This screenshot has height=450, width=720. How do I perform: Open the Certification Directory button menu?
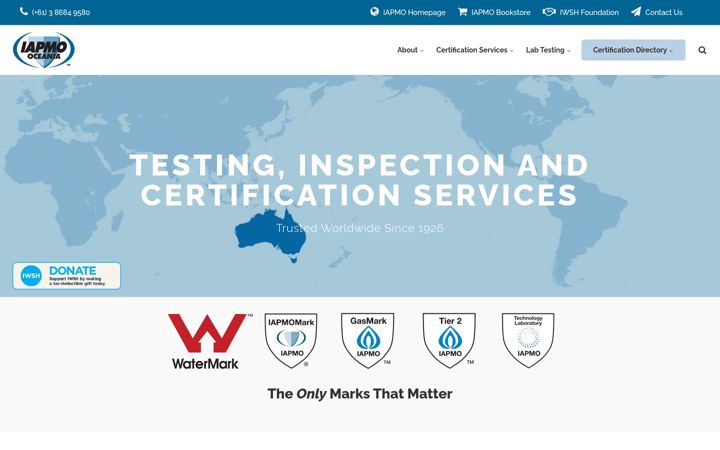coord(633,50)
